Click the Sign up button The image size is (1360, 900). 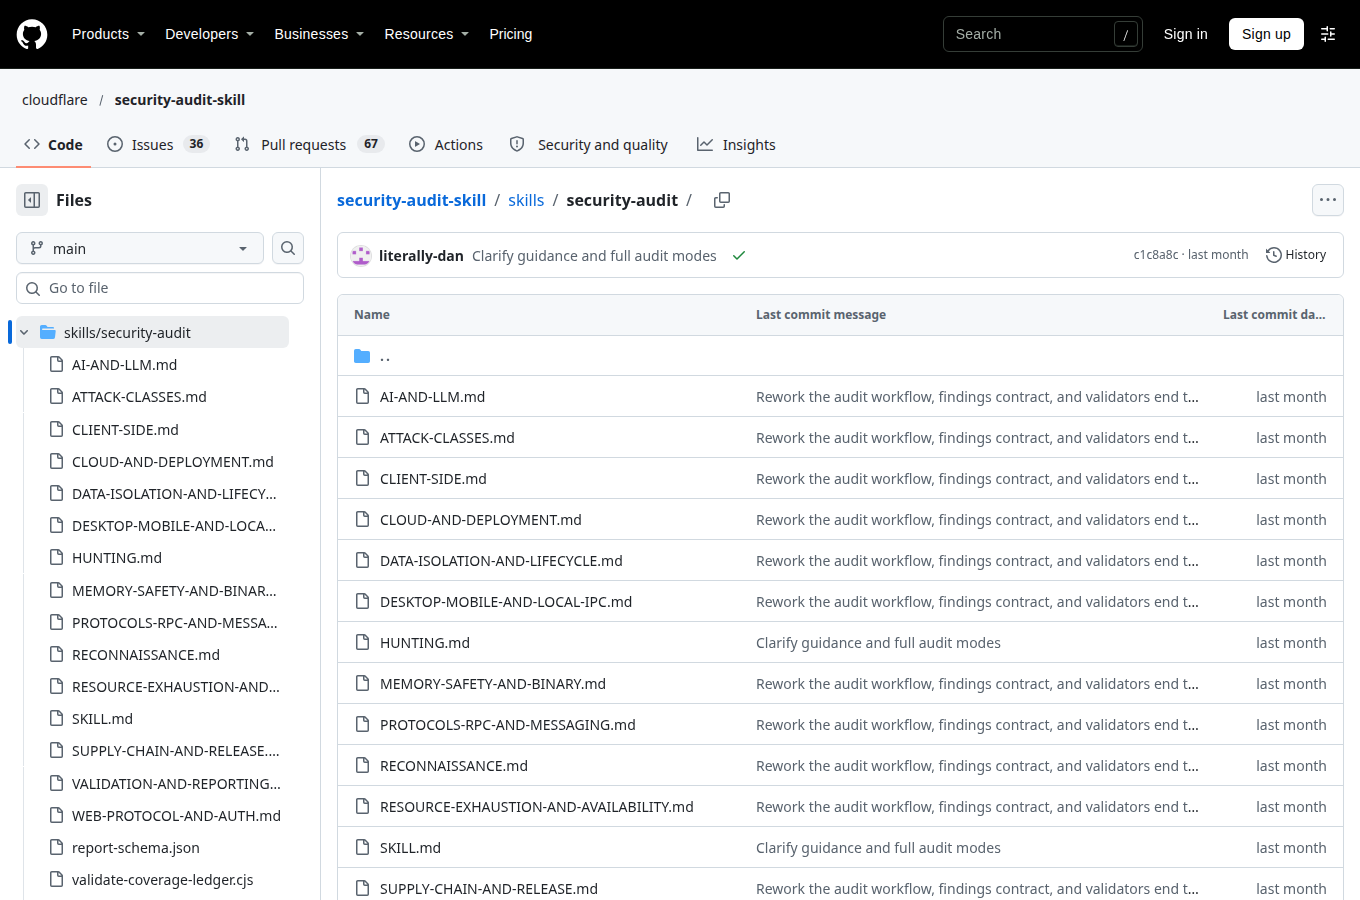pos(1266,34)
